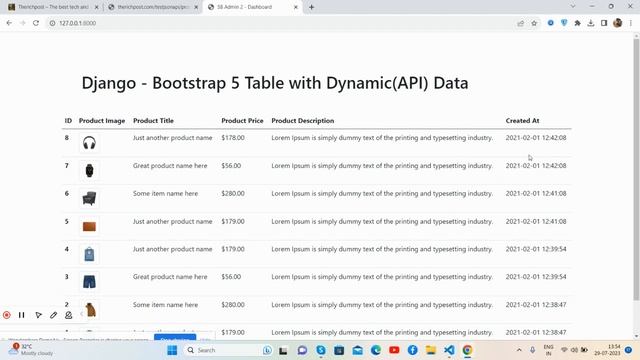Viewport: 640px width, 360px height.
Task: Click the share page icon in address bar
Action: (520, 23)
